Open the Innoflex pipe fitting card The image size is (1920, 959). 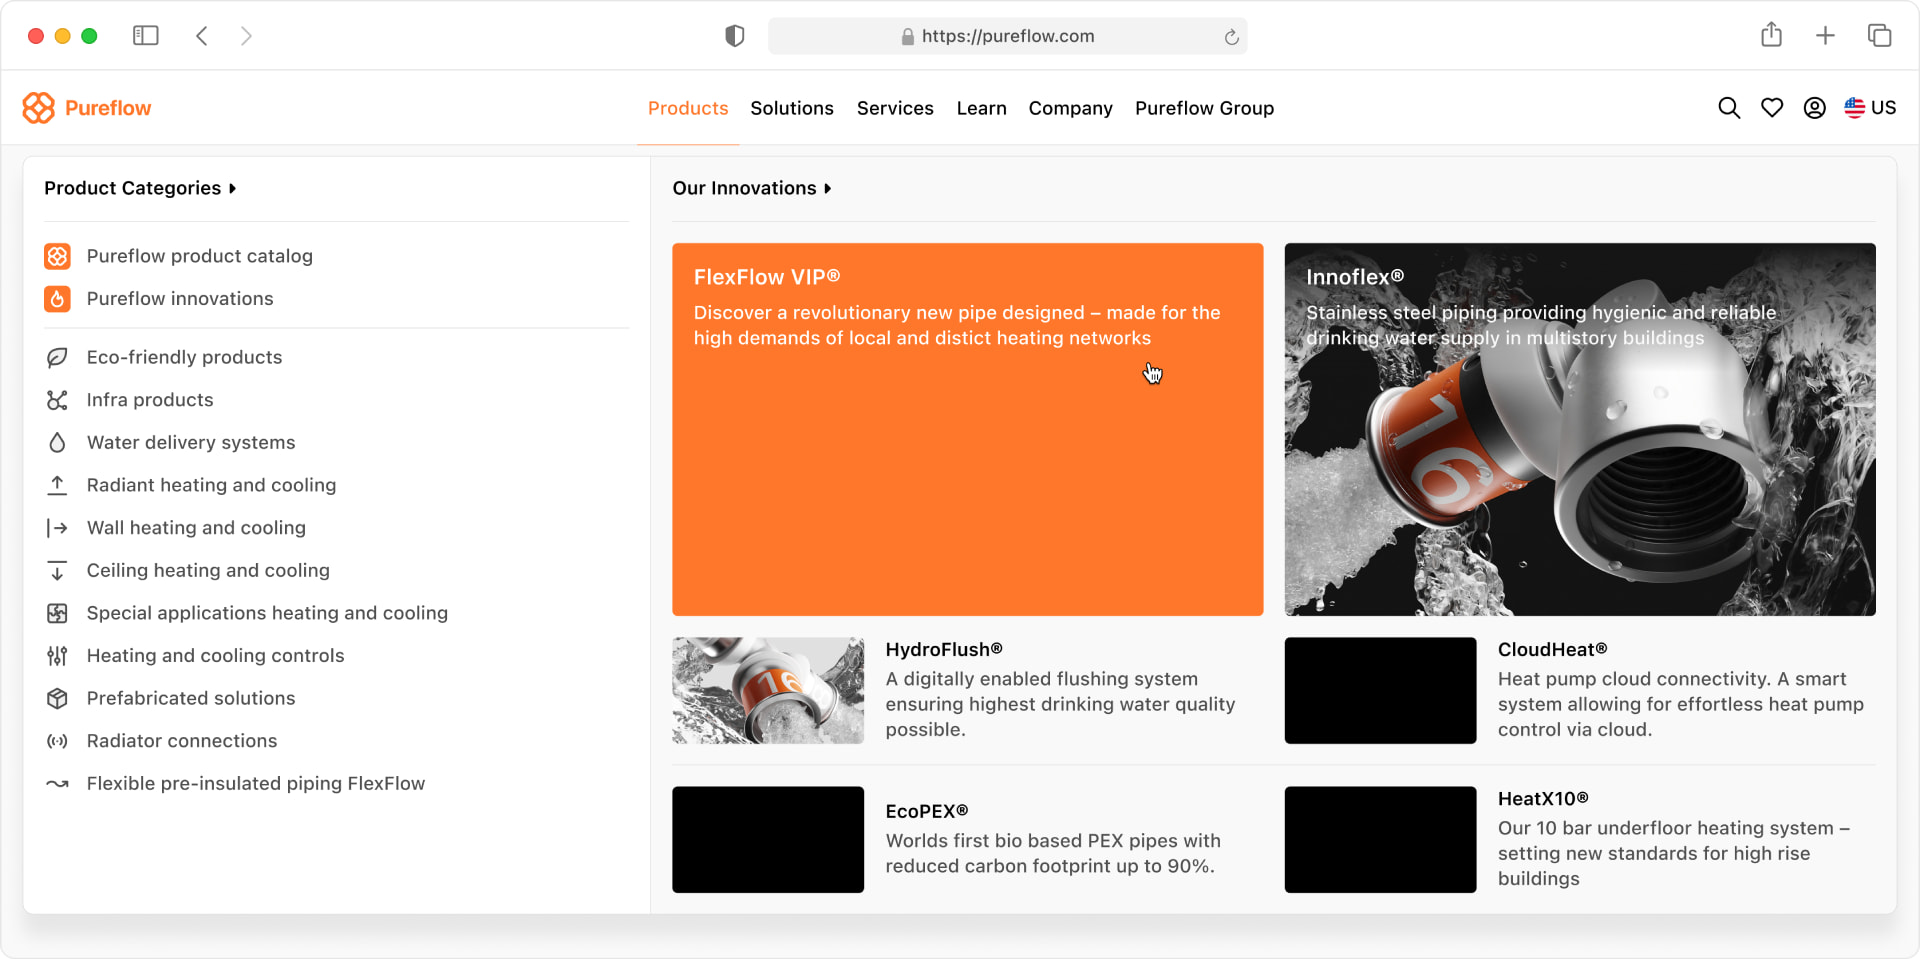(1580, 429)
